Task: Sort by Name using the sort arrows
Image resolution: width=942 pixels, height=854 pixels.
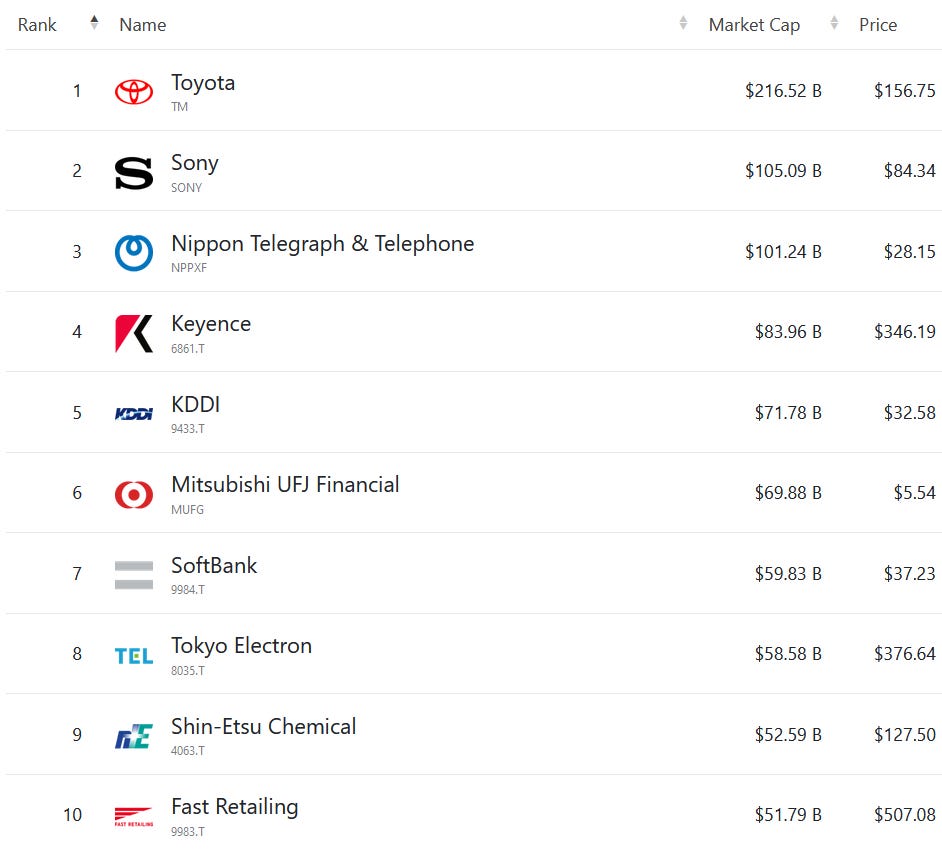Action: tap(683, 23)
